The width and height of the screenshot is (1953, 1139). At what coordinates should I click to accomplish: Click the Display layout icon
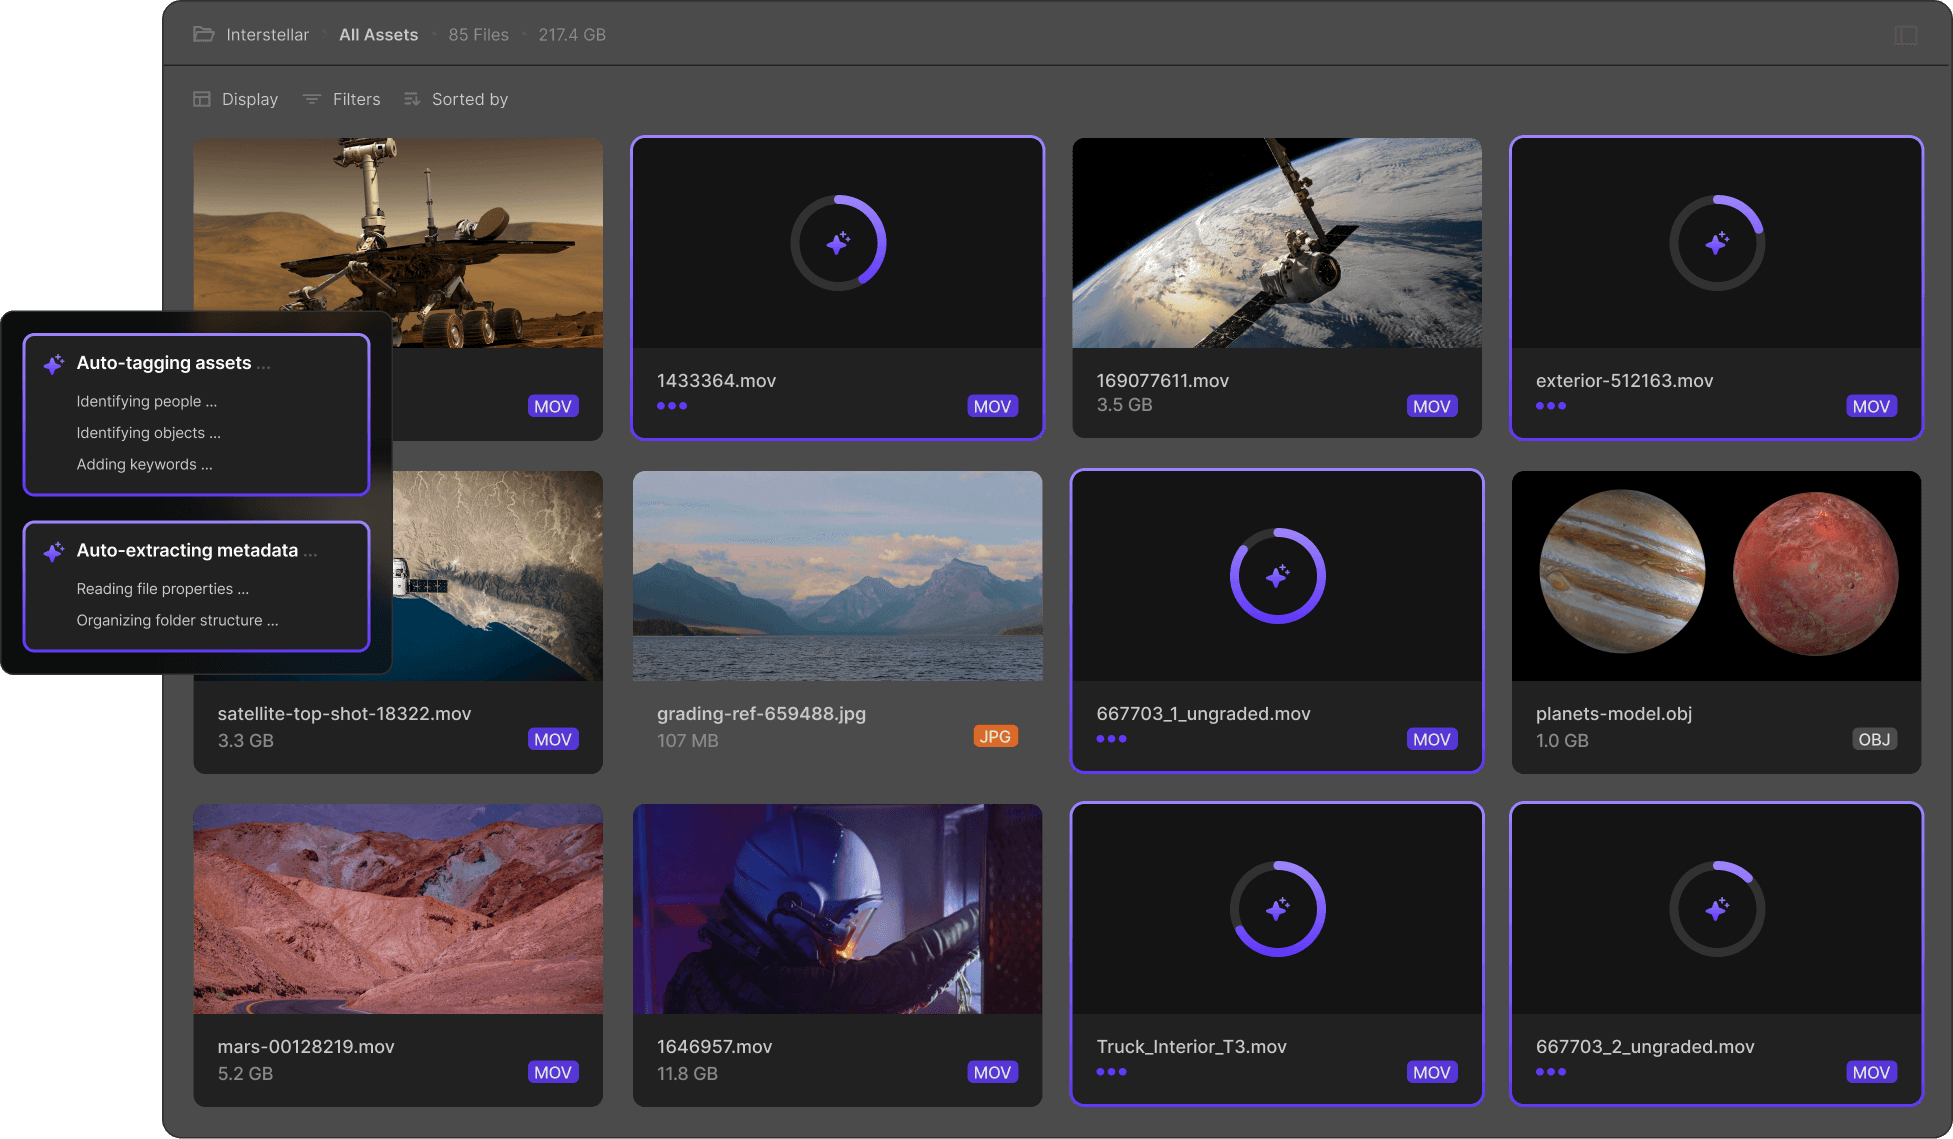pos(202,99)
